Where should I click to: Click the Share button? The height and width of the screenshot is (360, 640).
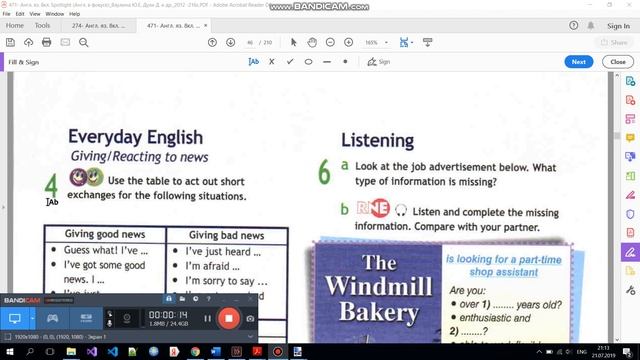[614, 42]
